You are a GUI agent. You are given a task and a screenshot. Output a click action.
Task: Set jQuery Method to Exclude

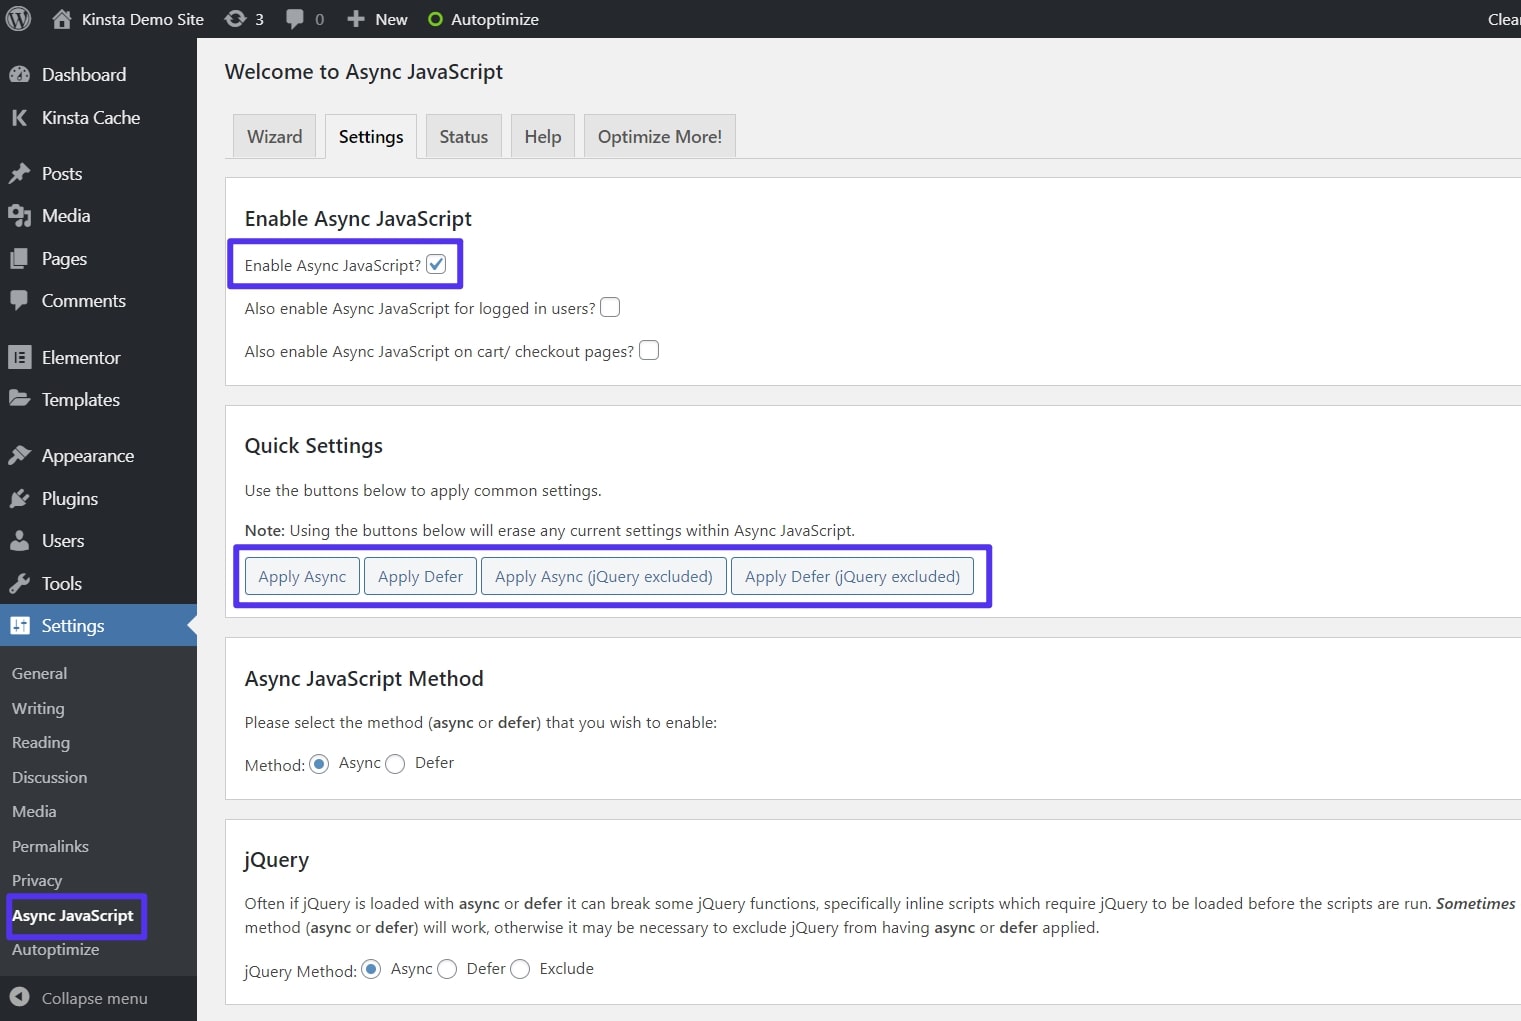[x=520, y=969]
